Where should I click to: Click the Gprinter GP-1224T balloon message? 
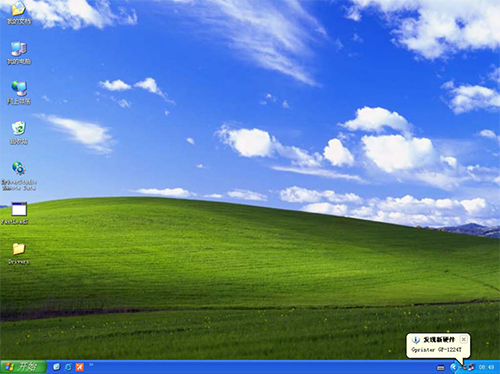click(x=436, y=350)
